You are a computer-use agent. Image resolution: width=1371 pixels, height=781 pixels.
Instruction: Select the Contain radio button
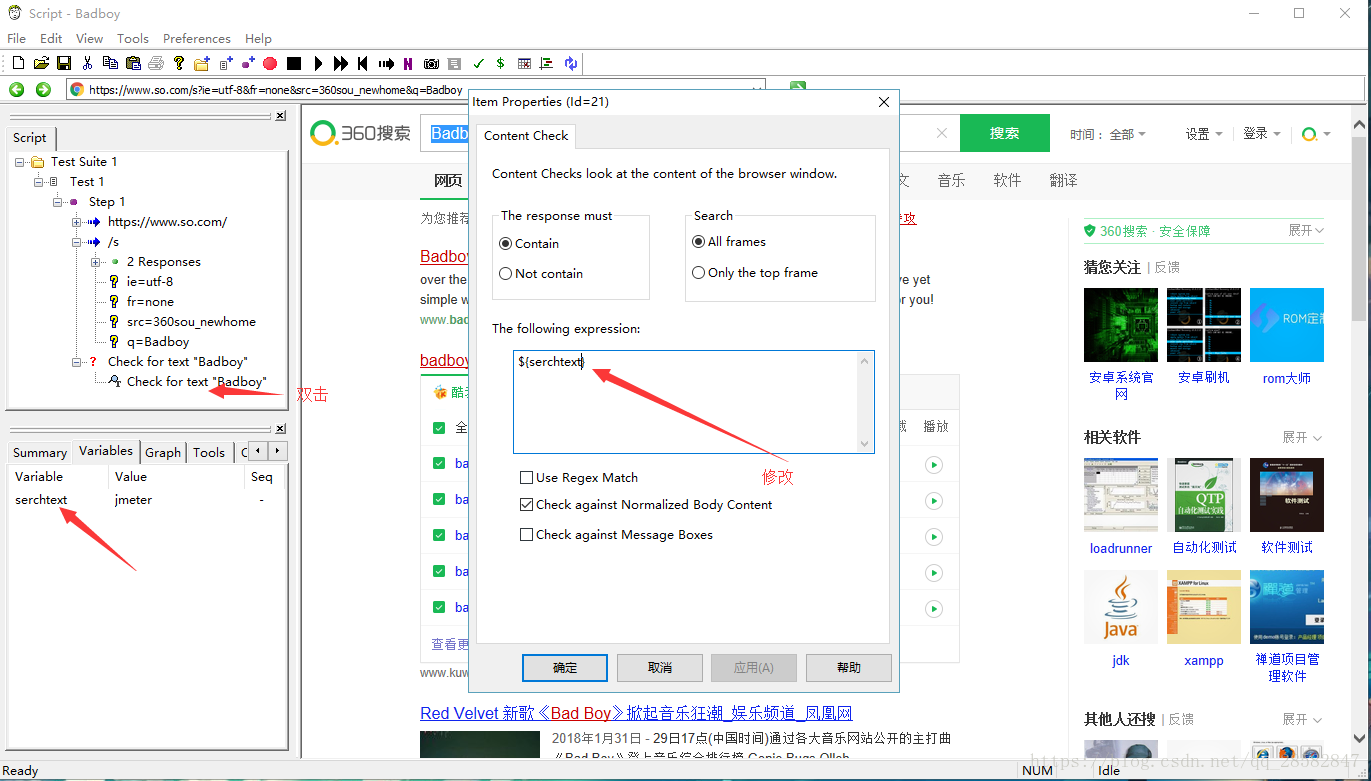[505, 243]
